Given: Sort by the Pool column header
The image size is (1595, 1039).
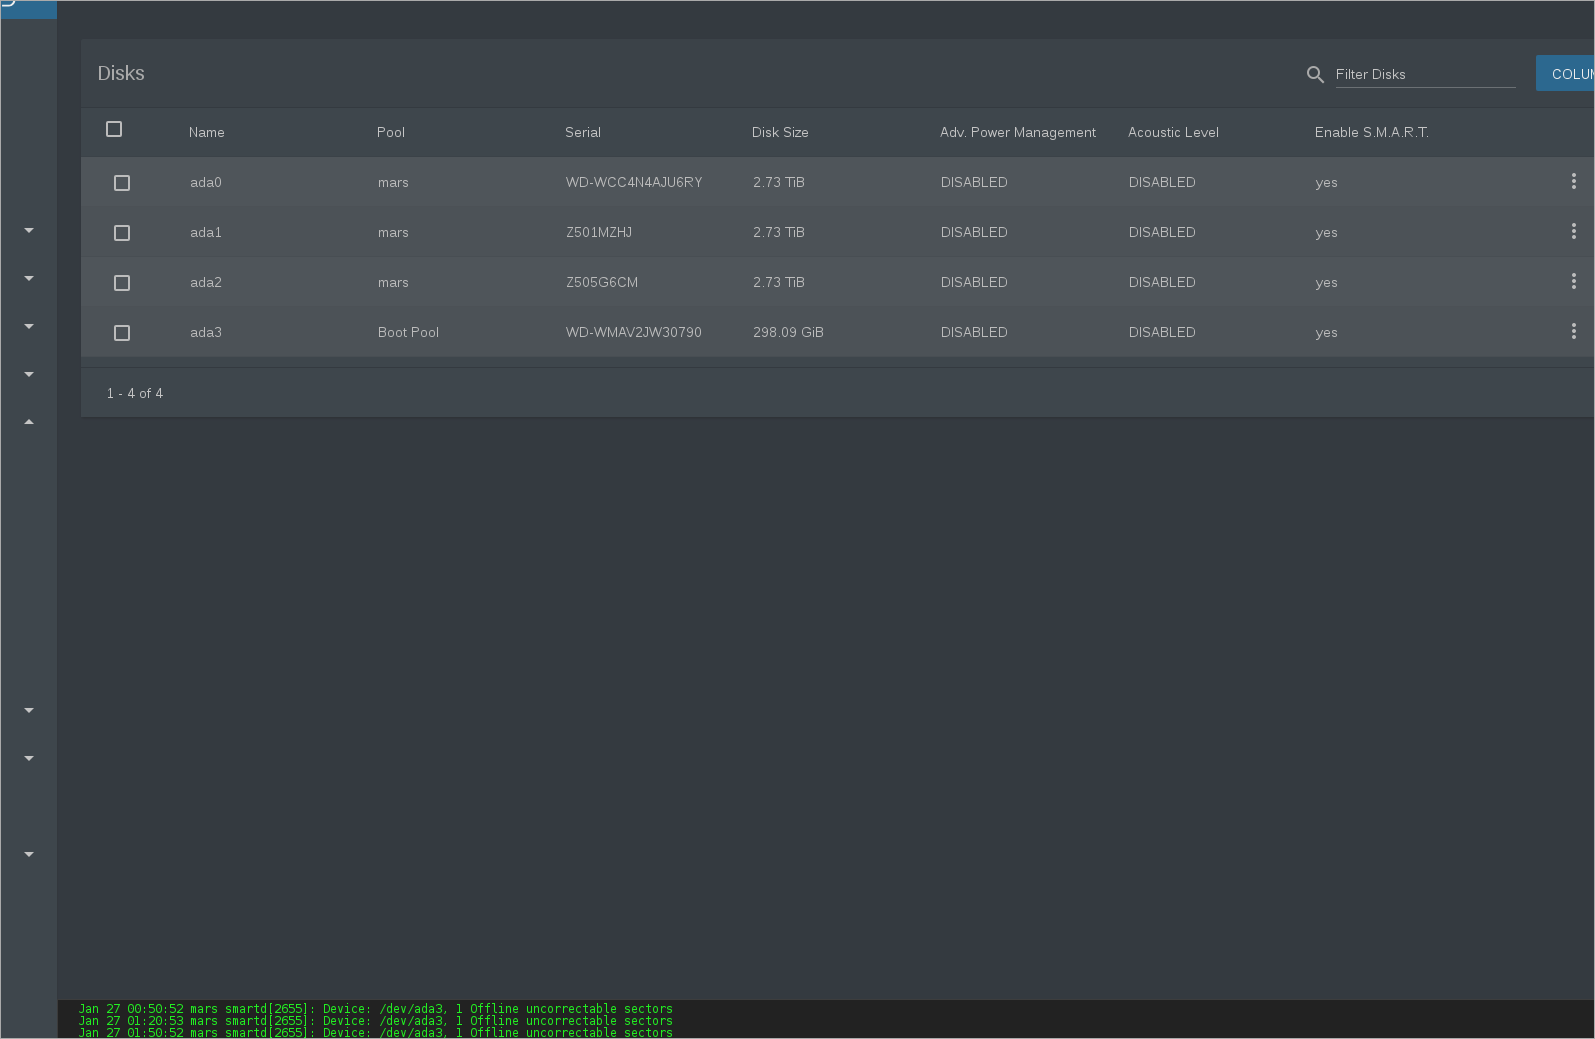Looking at the screenshot, I should coord(391,132).
